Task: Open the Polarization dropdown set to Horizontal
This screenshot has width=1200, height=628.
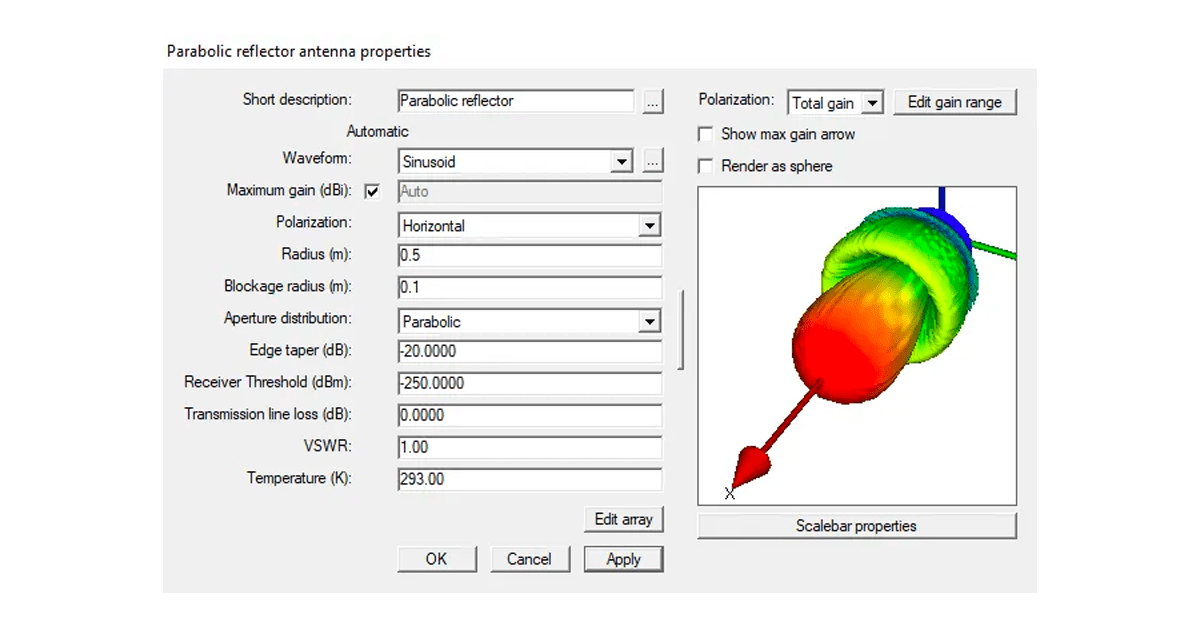Action: click(x=651, y=225)
